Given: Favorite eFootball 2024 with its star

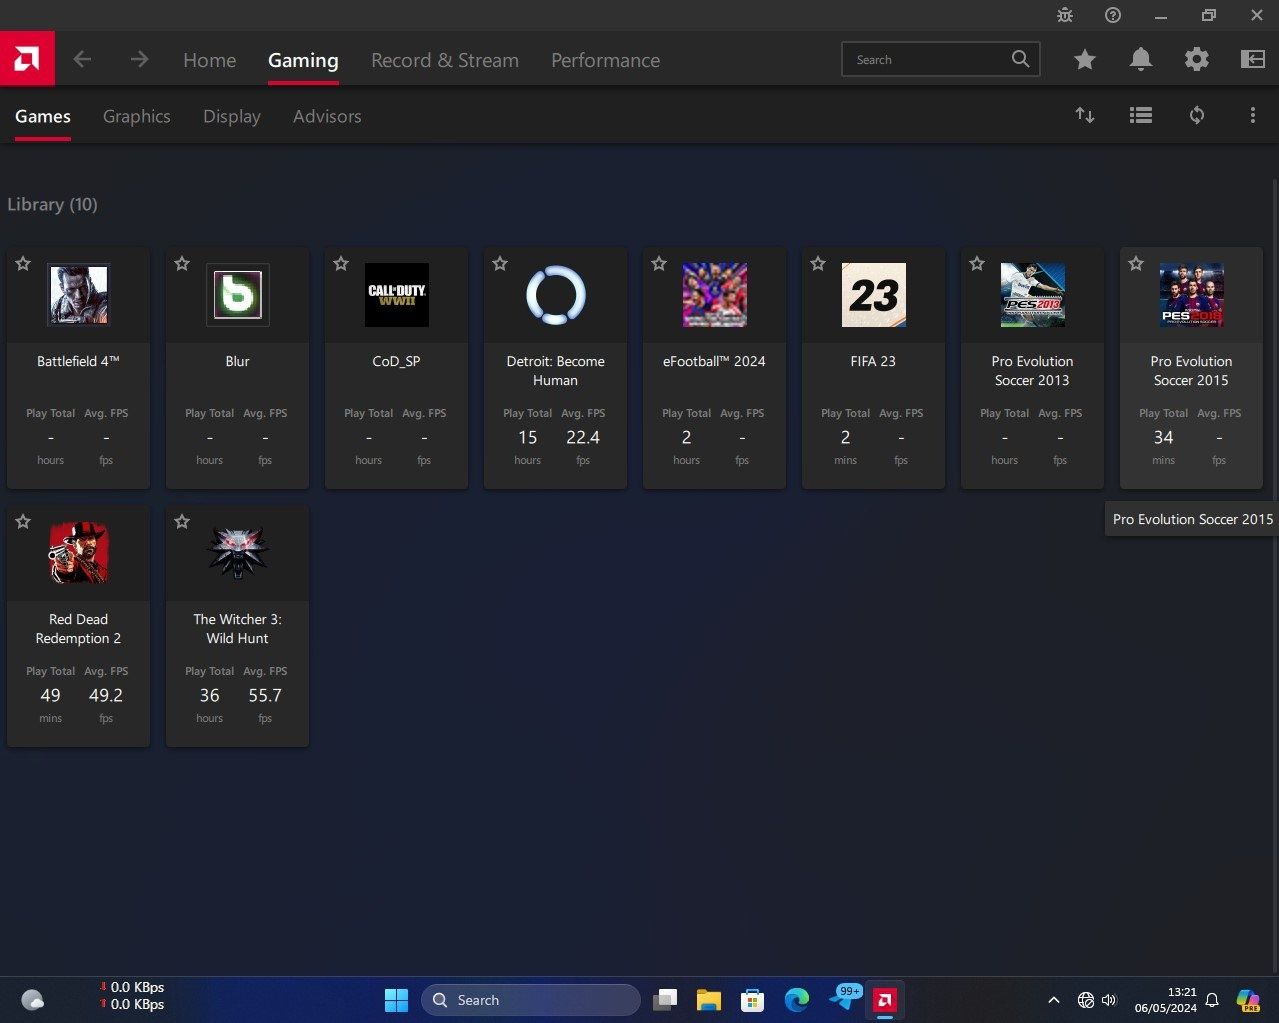Looking at the screenshot, I should point(659,264).
